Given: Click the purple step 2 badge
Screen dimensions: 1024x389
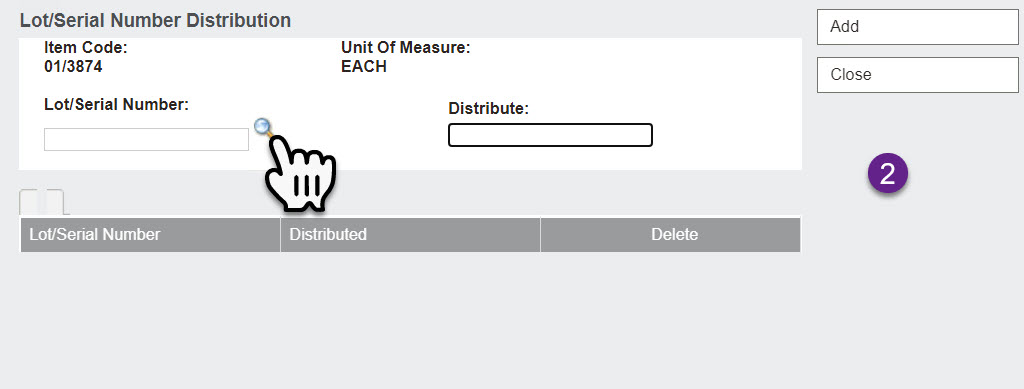Looking at the screenshot, I should tap(888, 174).
